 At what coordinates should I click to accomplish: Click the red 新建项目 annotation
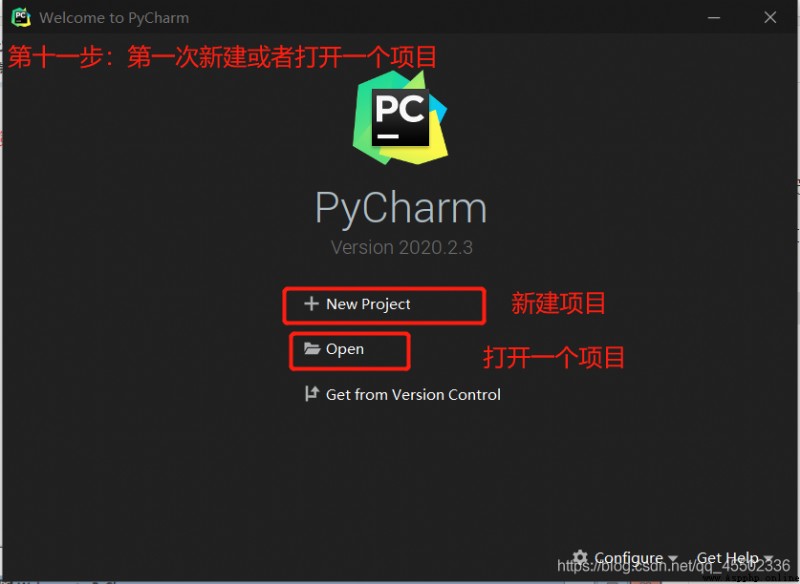click(x=558, y=303)
